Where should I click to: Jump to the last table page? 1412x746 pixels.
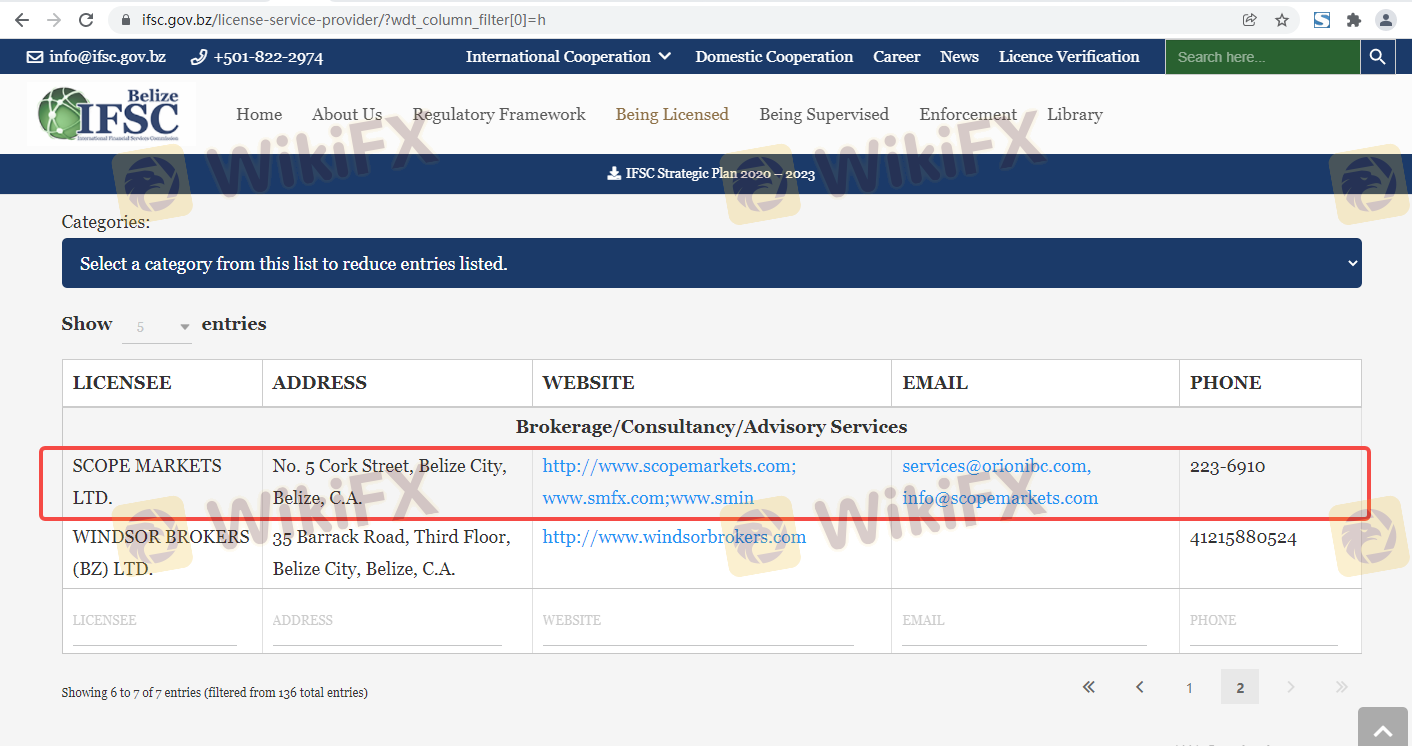tap(1342, 687)
